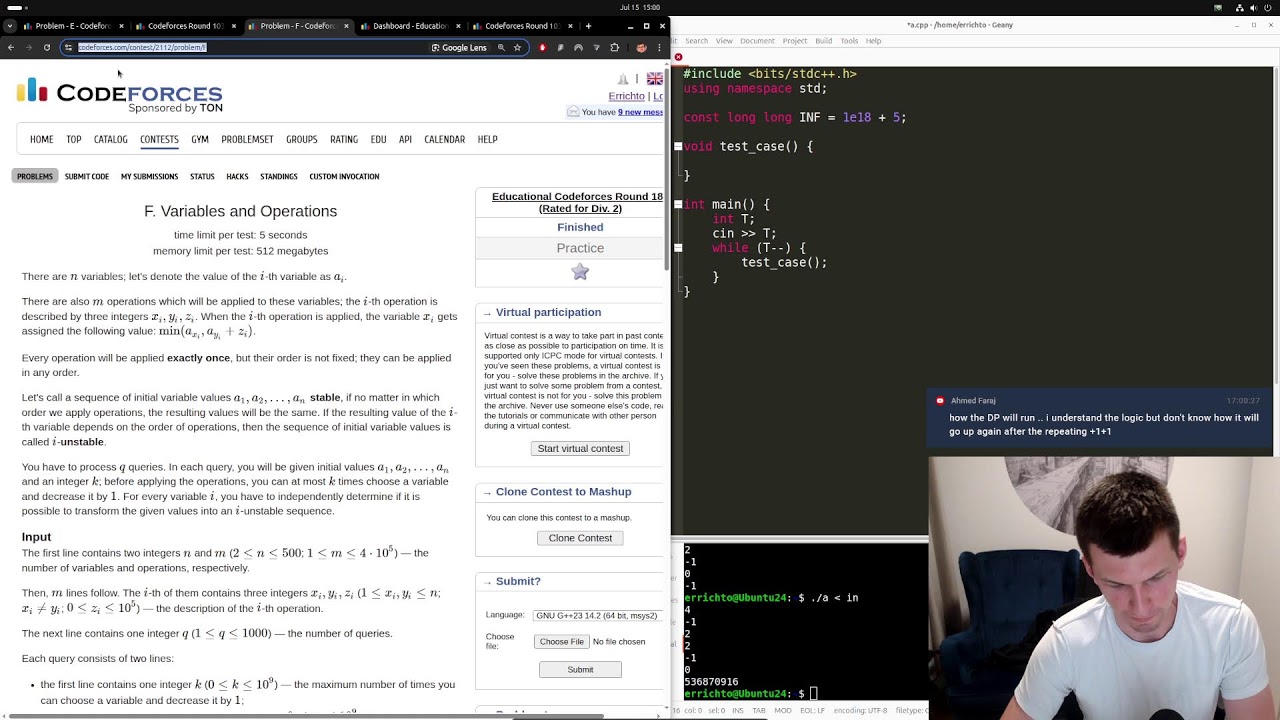This screenshot has height=720, width=1280.
Task: Open Help menu in Geany
Action: click(873, 41)
